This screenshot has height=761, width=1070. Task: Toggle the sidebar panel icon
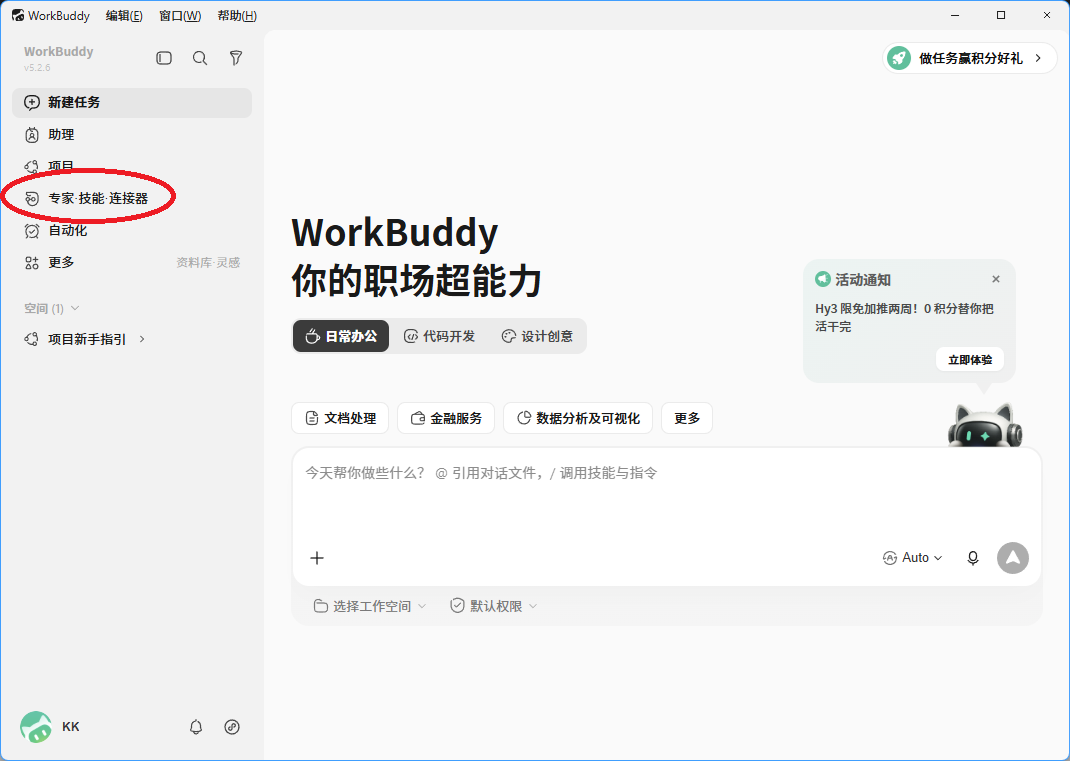[x=164, y=58]
